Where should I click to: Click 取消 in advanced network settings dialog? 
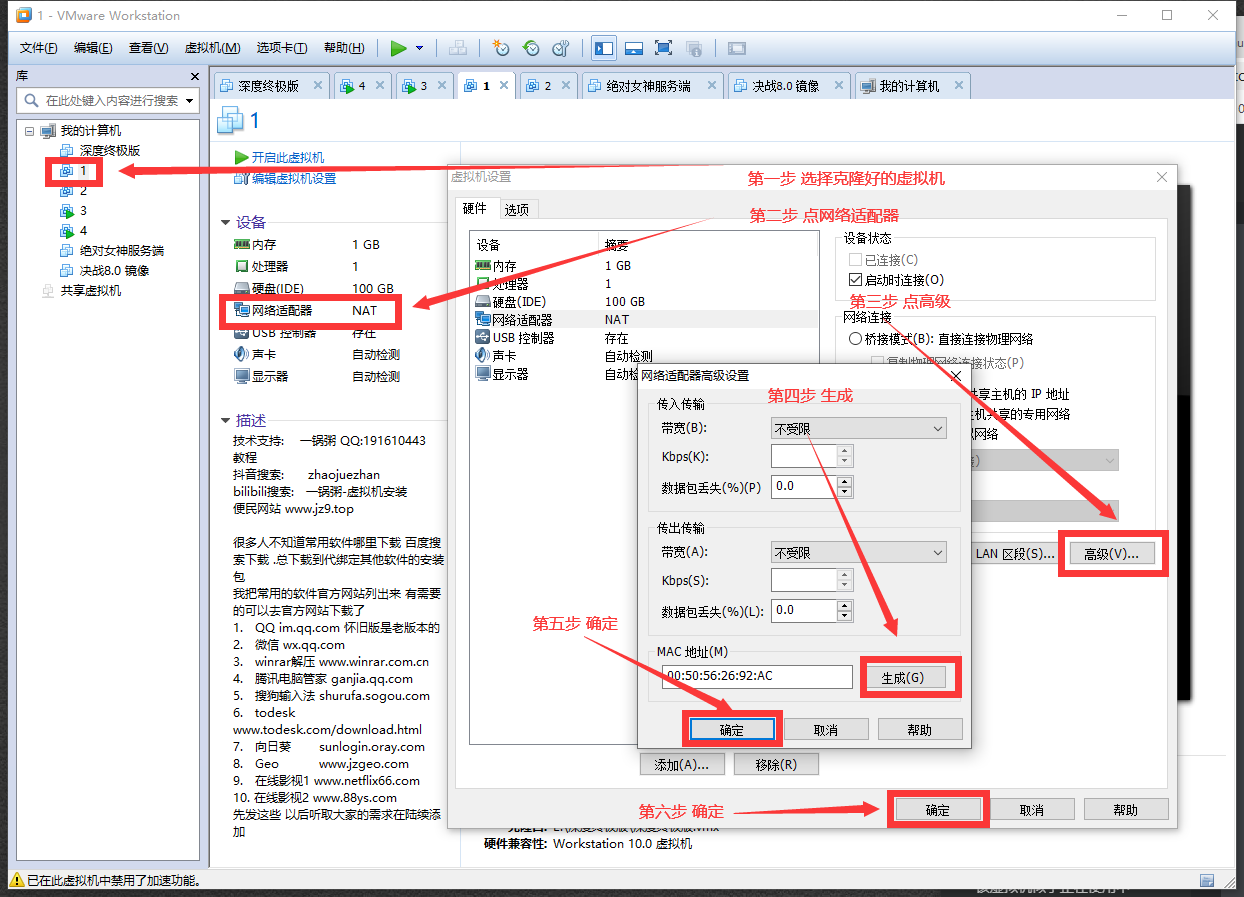826,730
